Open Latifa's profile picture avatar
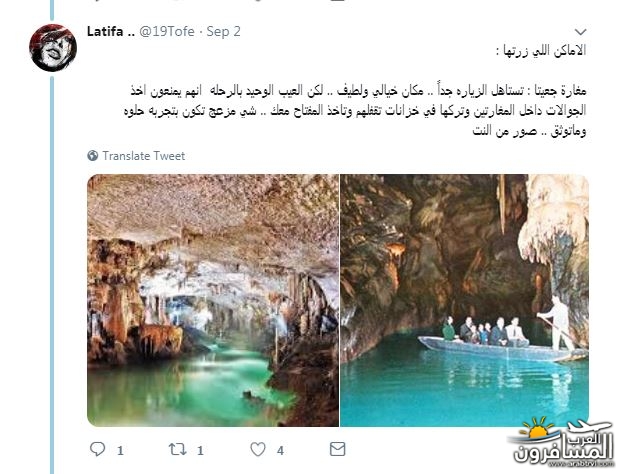The height and width of the screenshot is (474, 621). pyautogui.click(x=53, y=48)
